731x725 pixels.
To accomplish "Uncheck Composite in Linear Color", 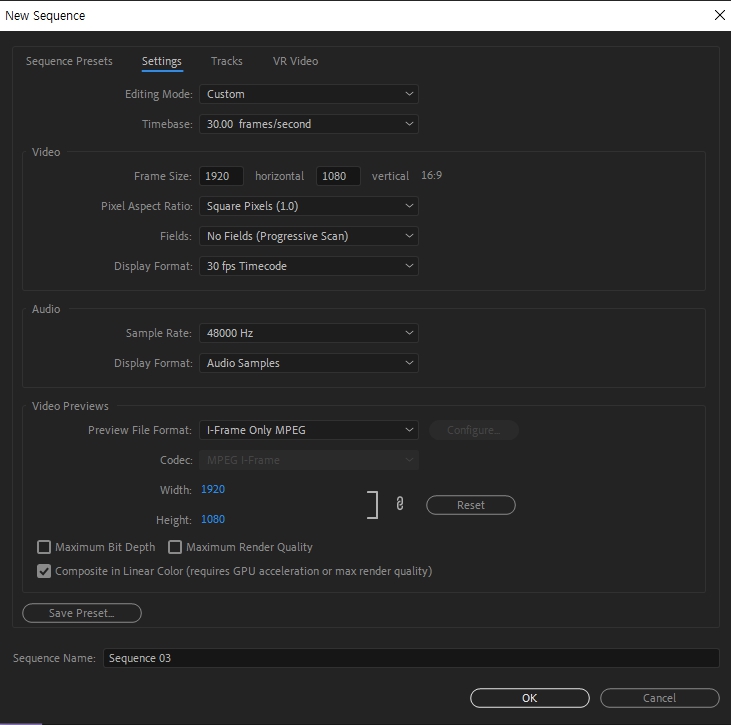I will point(44,571).
